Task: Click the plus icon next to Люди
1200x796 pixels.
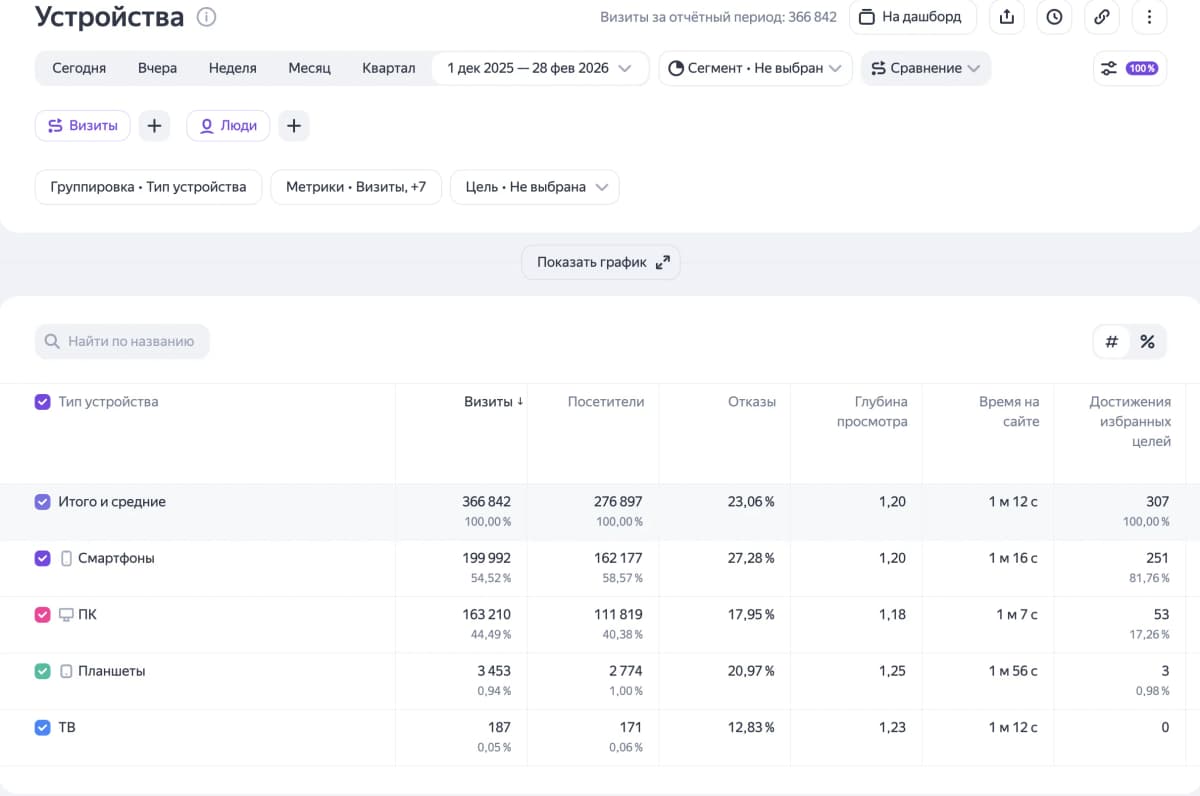Action: (293, 125)
